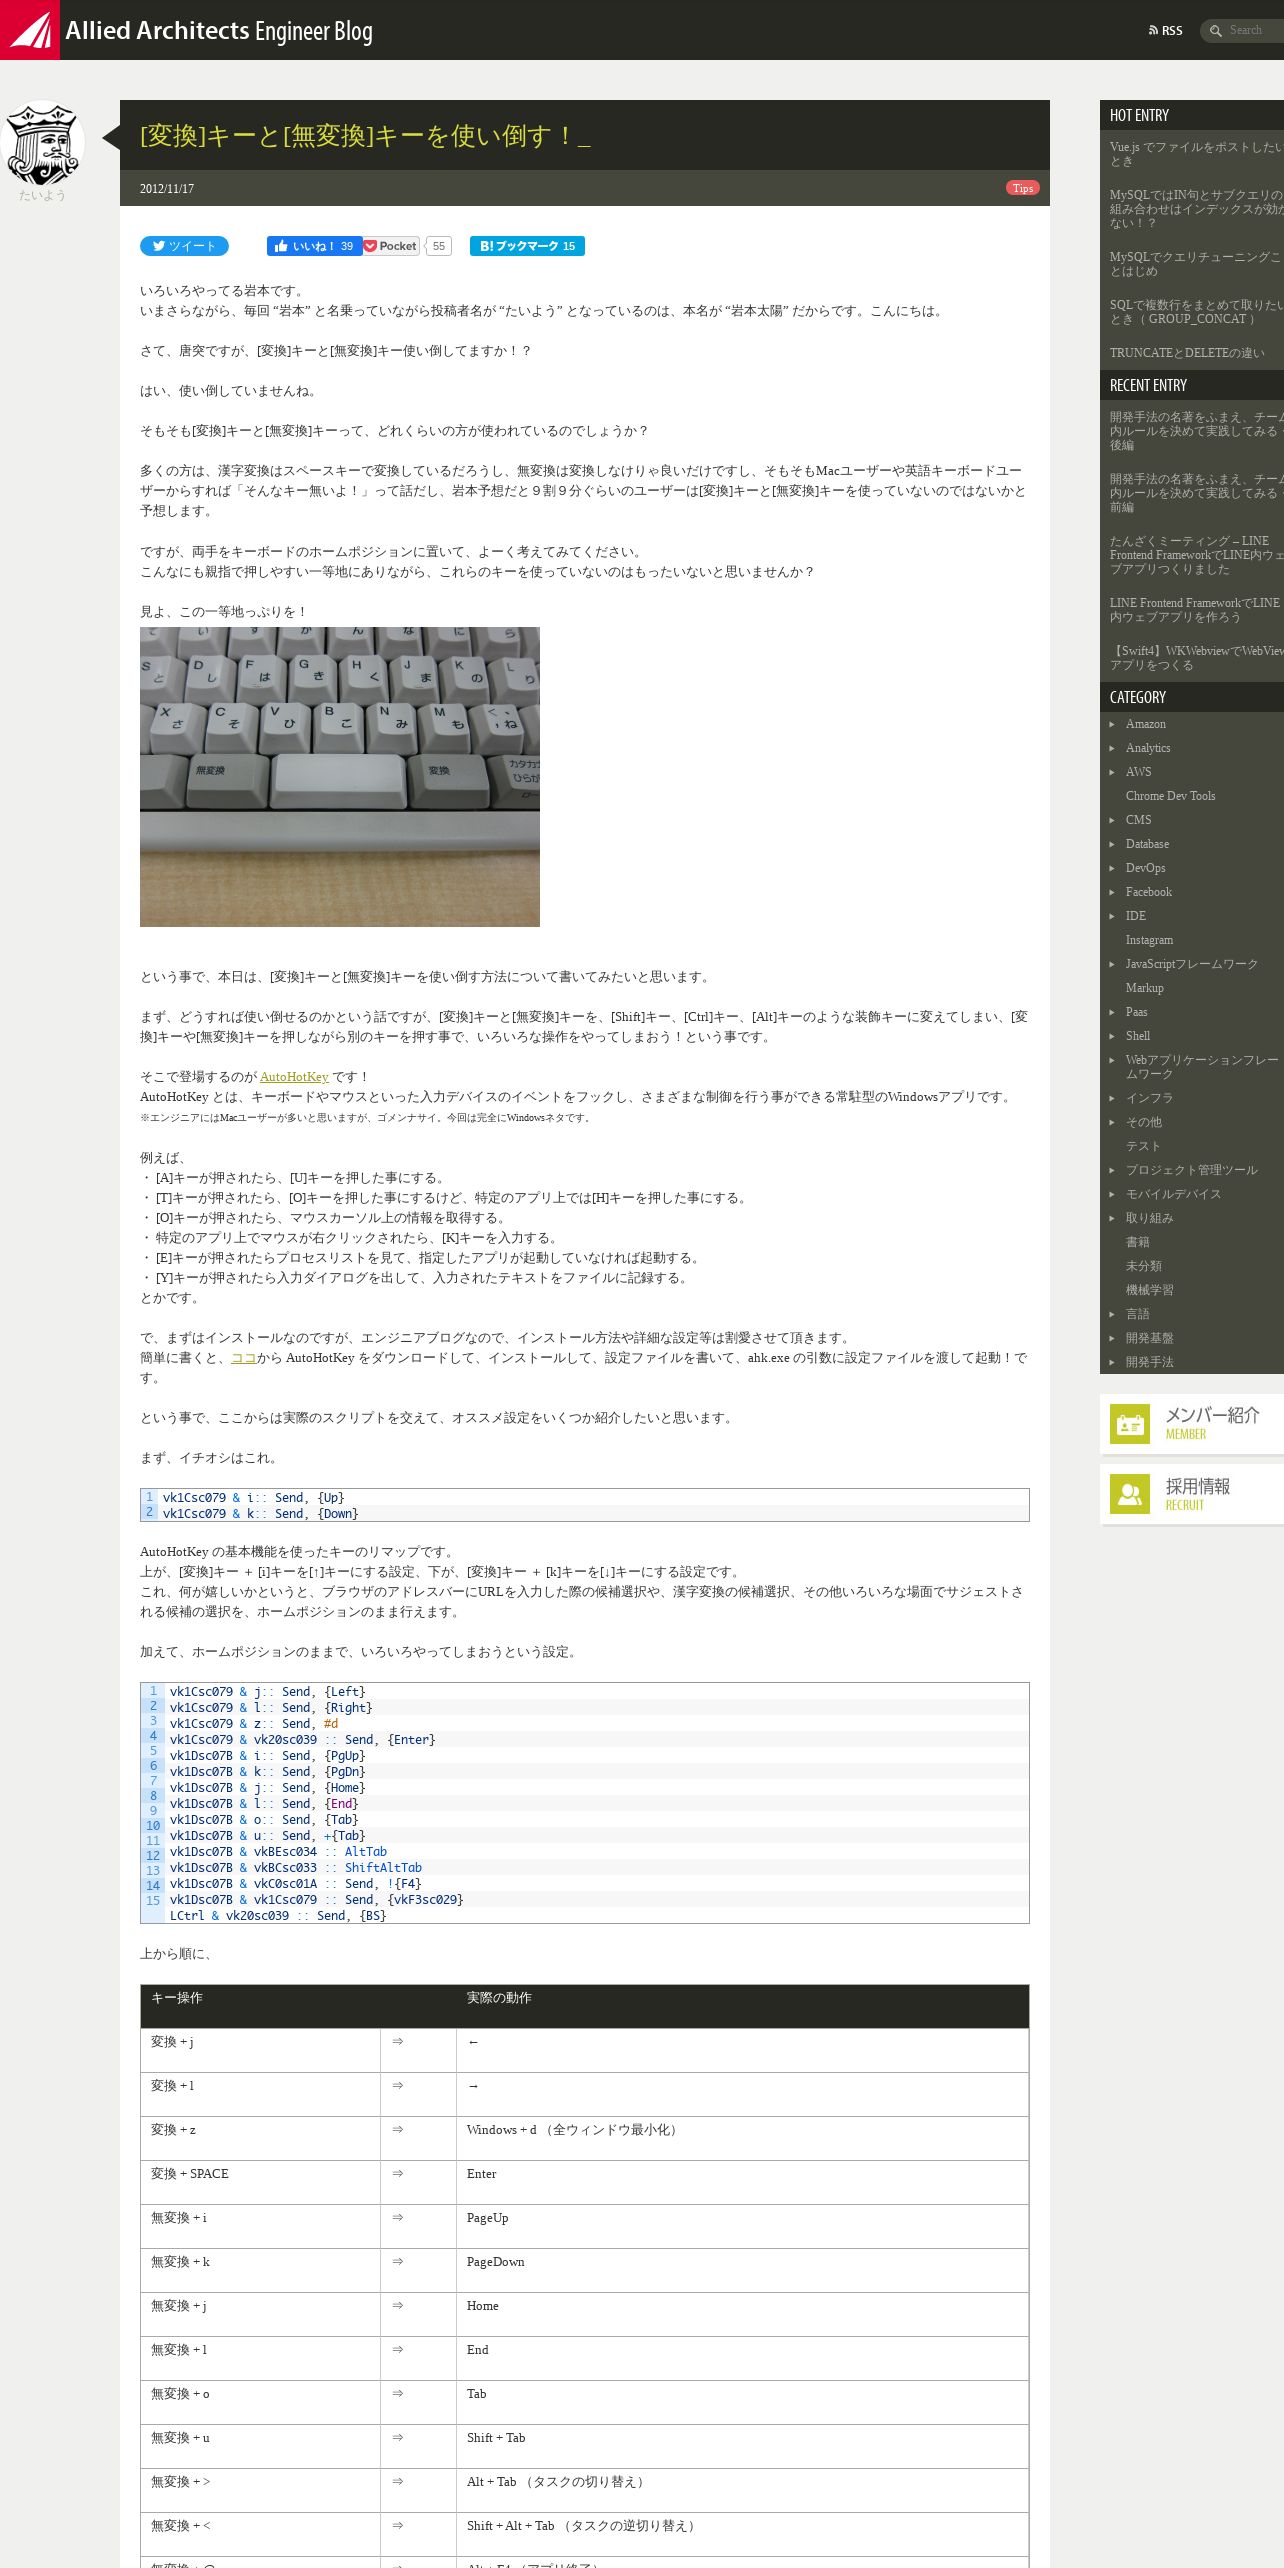
Task: Select the Webアプリケーションフレームワーク category
Action: point(1202,1067)
